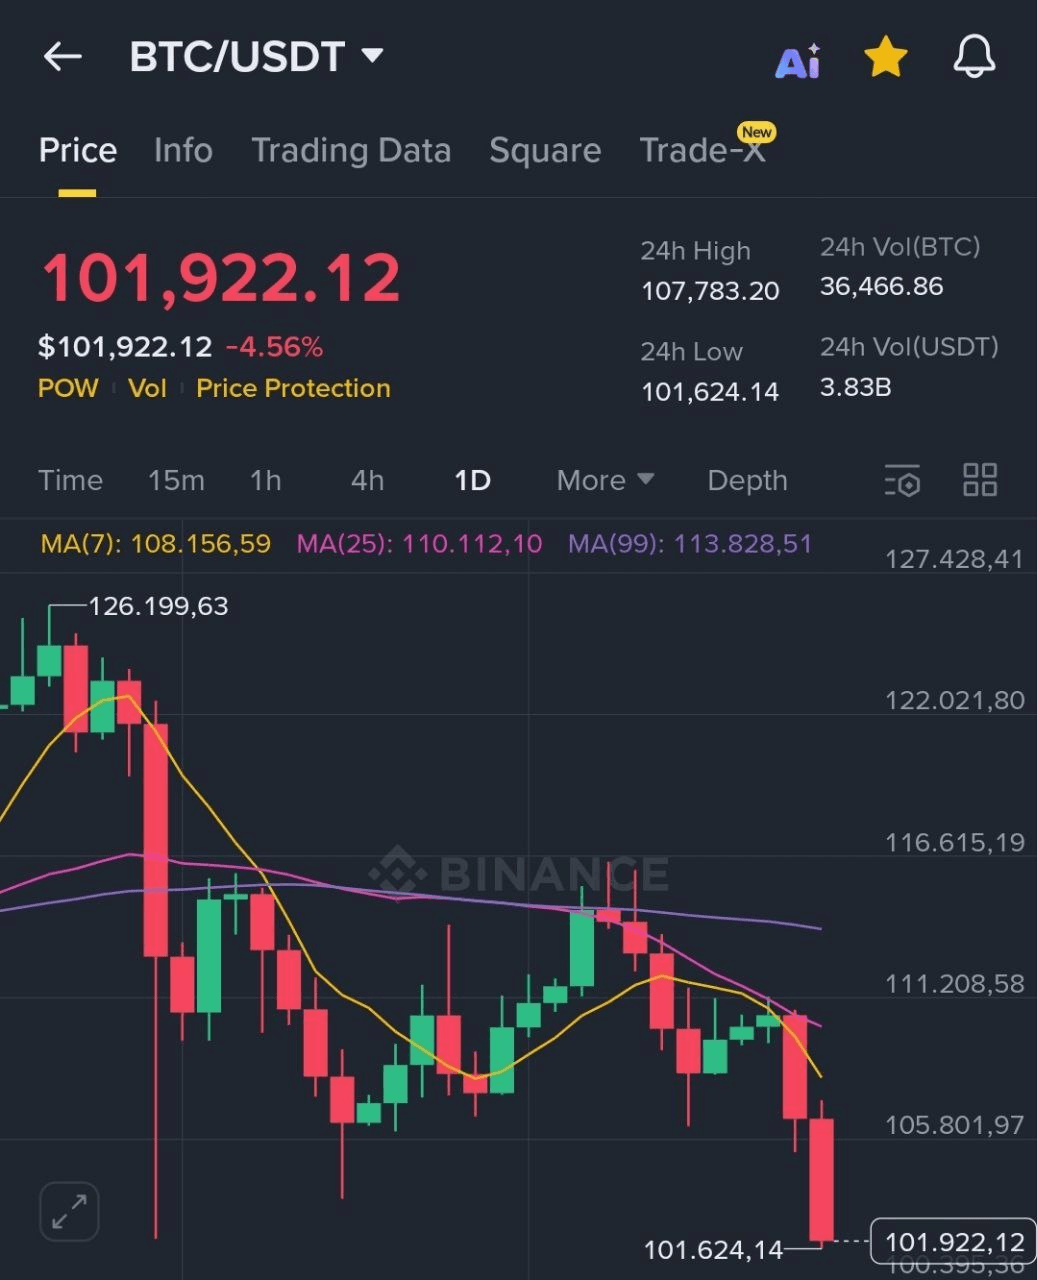Tap the Price Protection tag
This screenshot has width=1037, height=1280.
click(x=293, y=388)
